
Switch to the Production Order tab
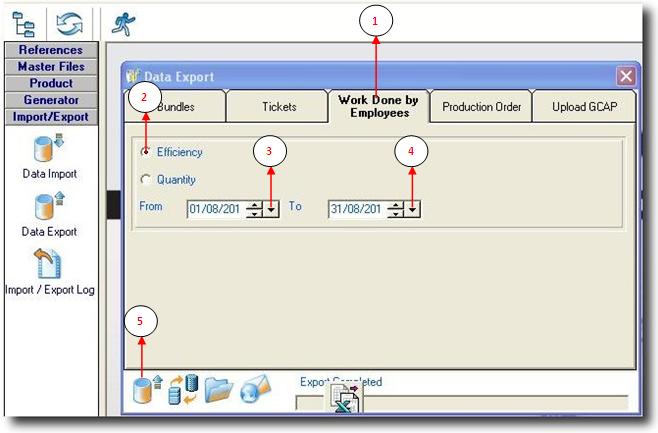(481, 107)
